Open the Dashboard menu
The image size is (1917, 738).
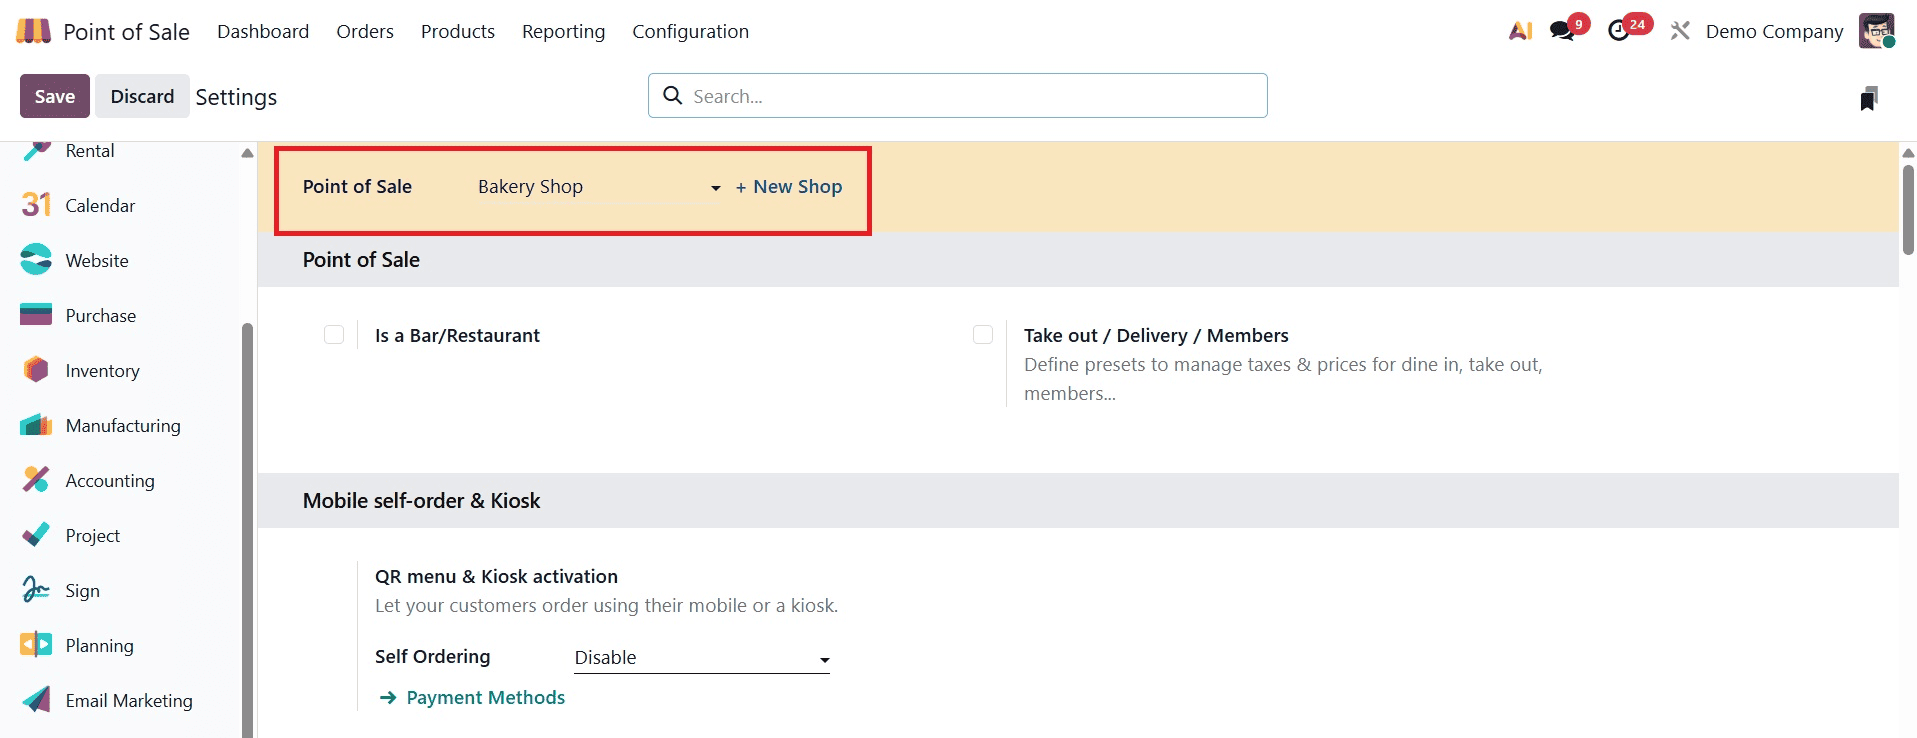[x=263, y=31]
